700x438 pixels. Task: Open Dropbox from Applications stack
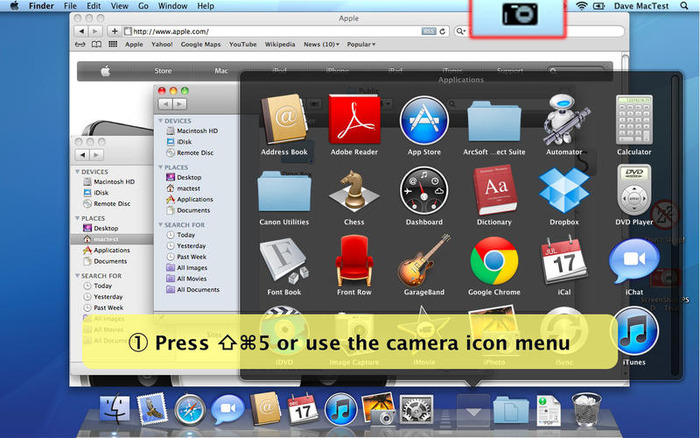(564, 191)
